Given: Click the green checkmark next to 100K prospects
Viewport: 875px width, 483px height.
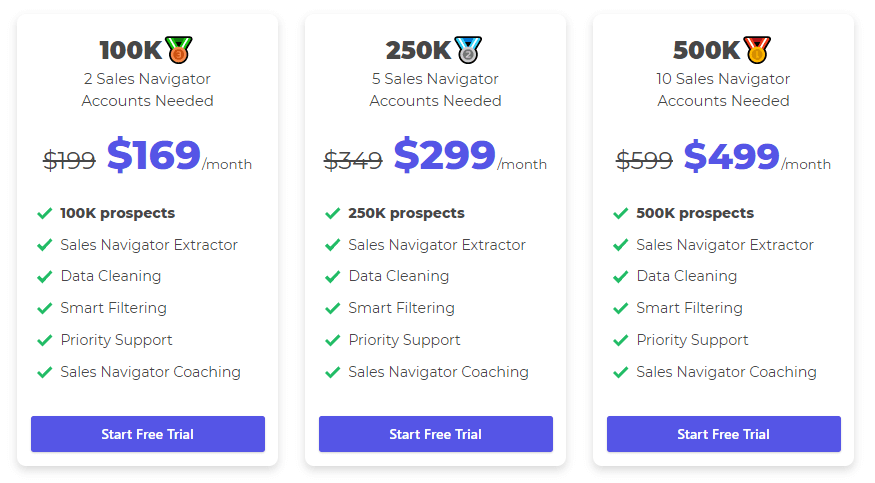Looking at the screenshot, I should [45, 214].
